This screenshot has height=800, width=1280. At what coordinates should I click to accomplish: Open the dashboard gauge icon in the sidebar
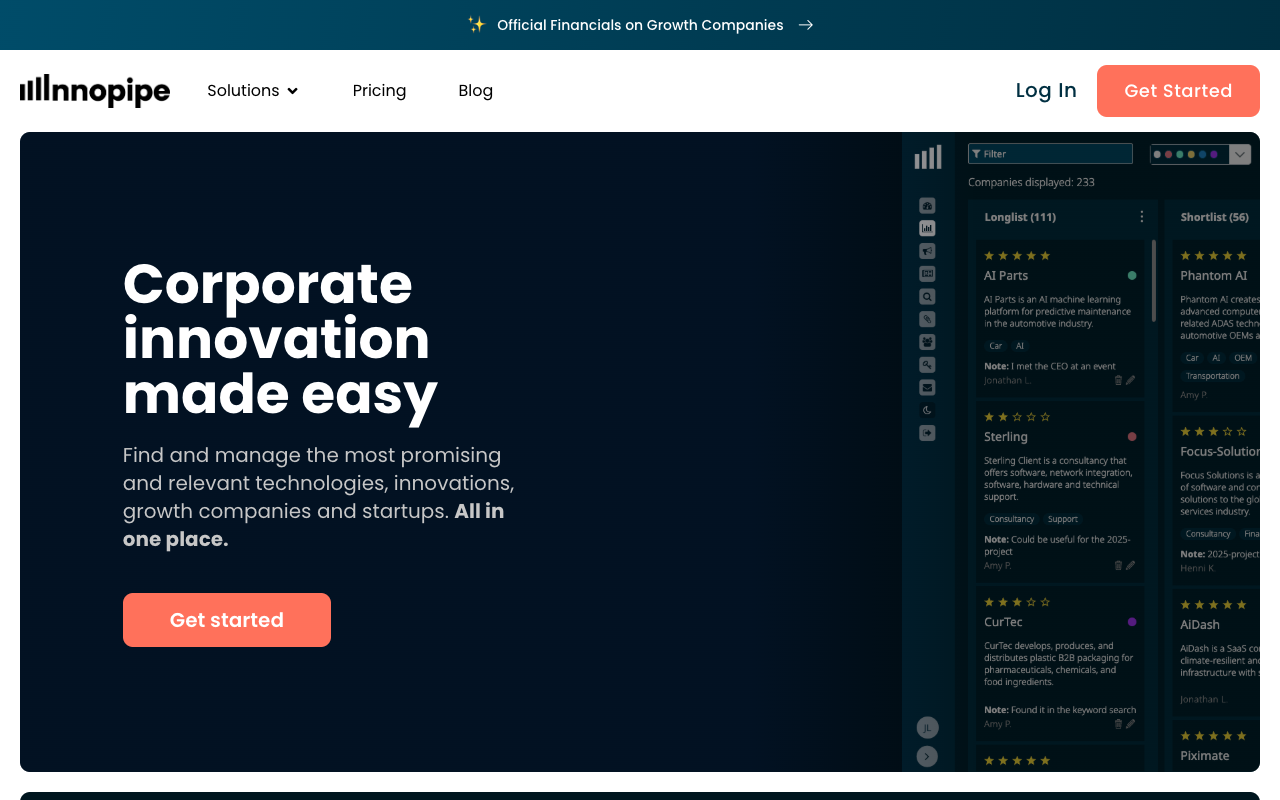pyautogui.click(x=927, y=205)
